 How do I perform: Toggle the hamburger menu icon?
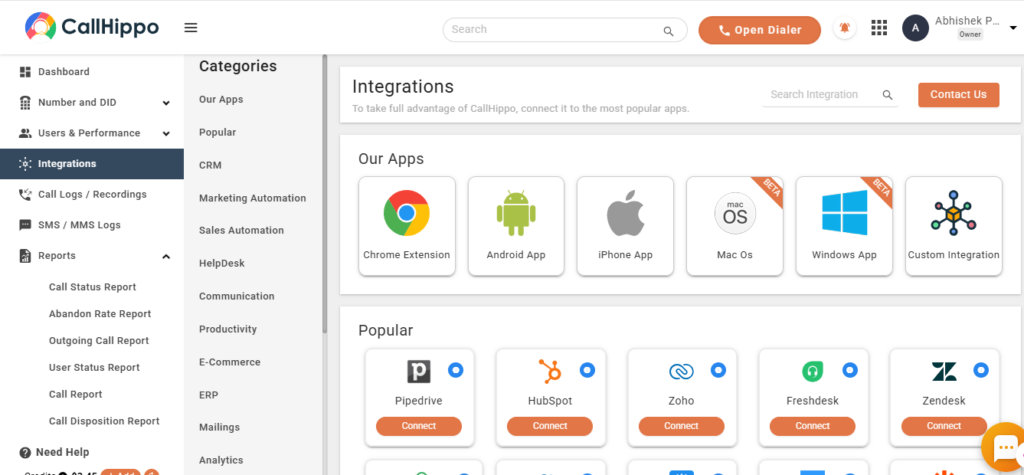tap(191, 28)
